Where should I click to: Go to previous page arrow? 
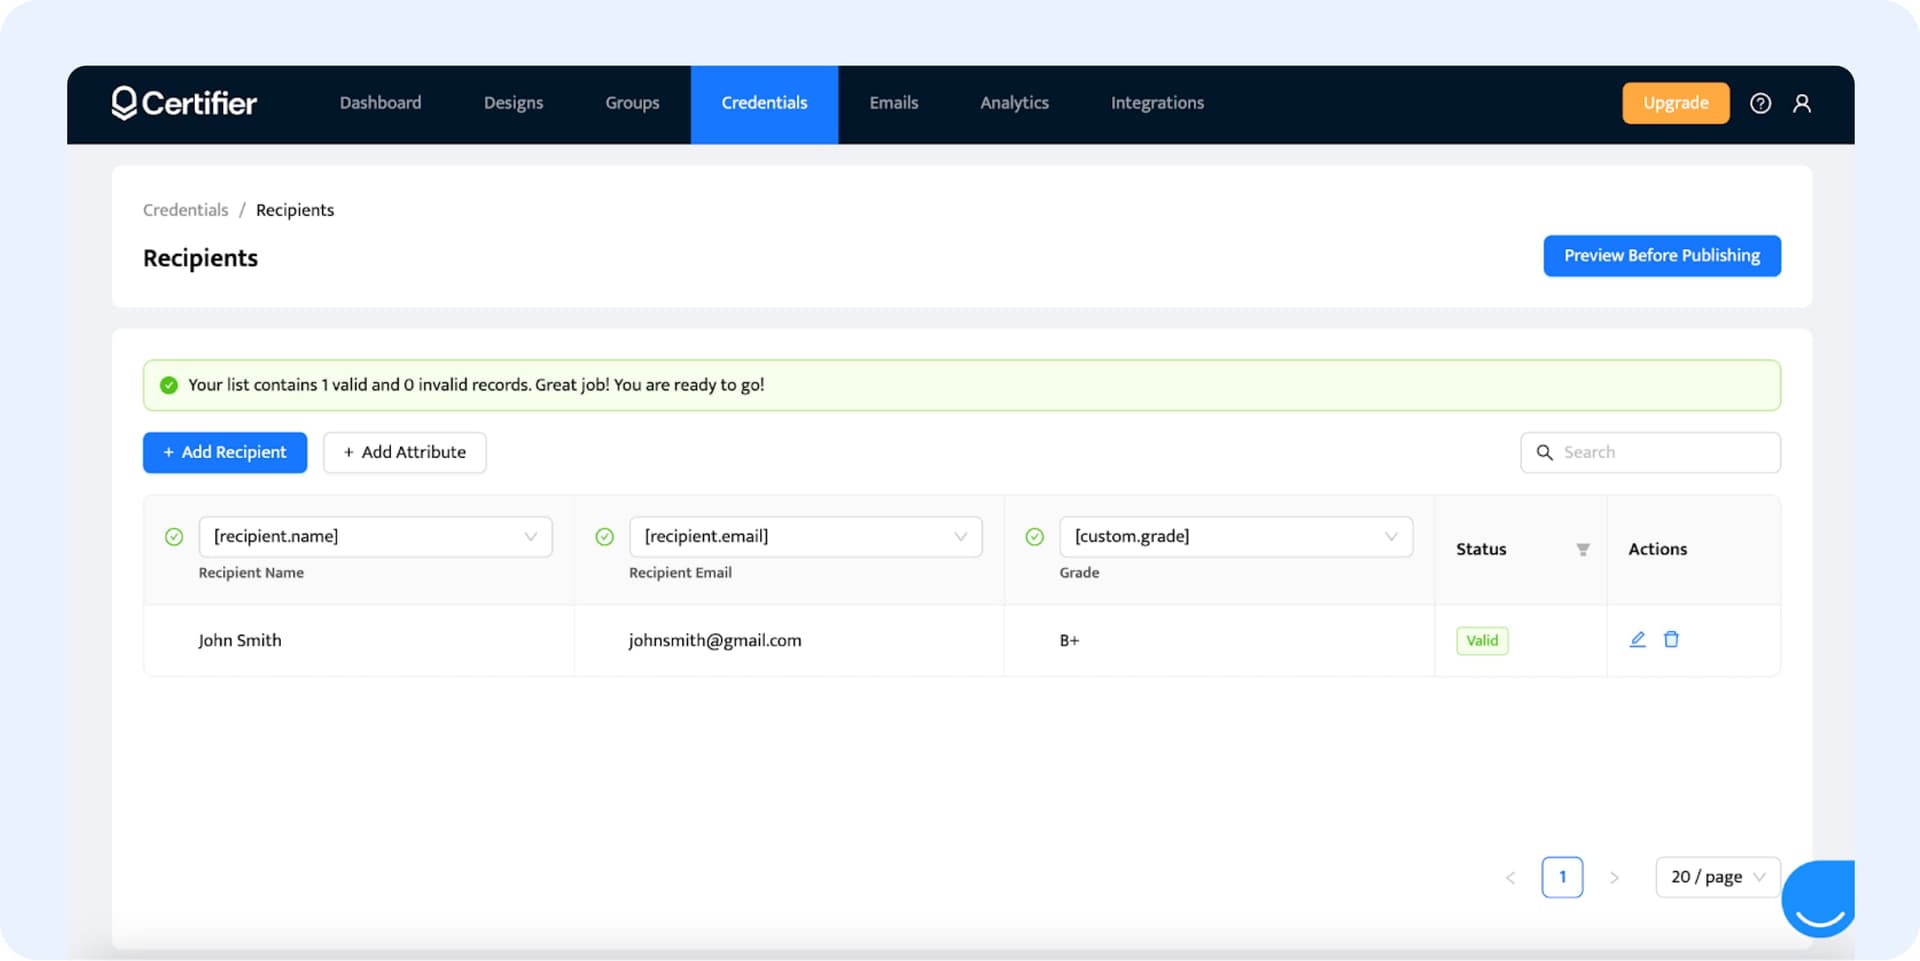click(1510, 877)
